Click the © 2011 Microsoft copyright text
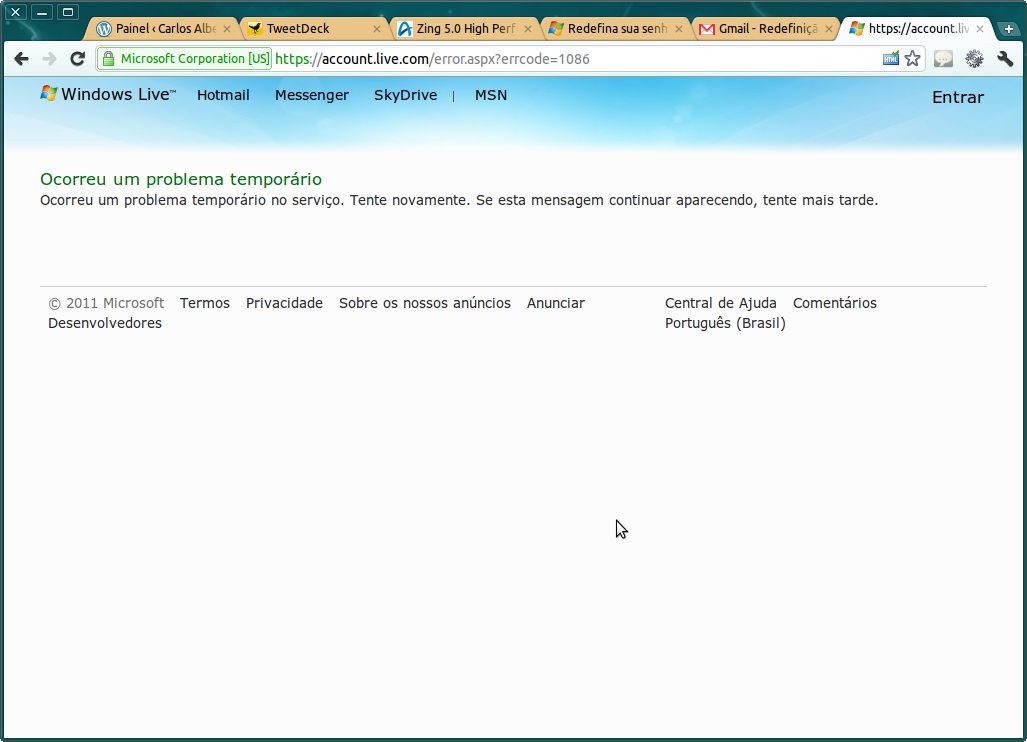The height and width of the screenshot is (742, 1027). (x=106, y=303)
